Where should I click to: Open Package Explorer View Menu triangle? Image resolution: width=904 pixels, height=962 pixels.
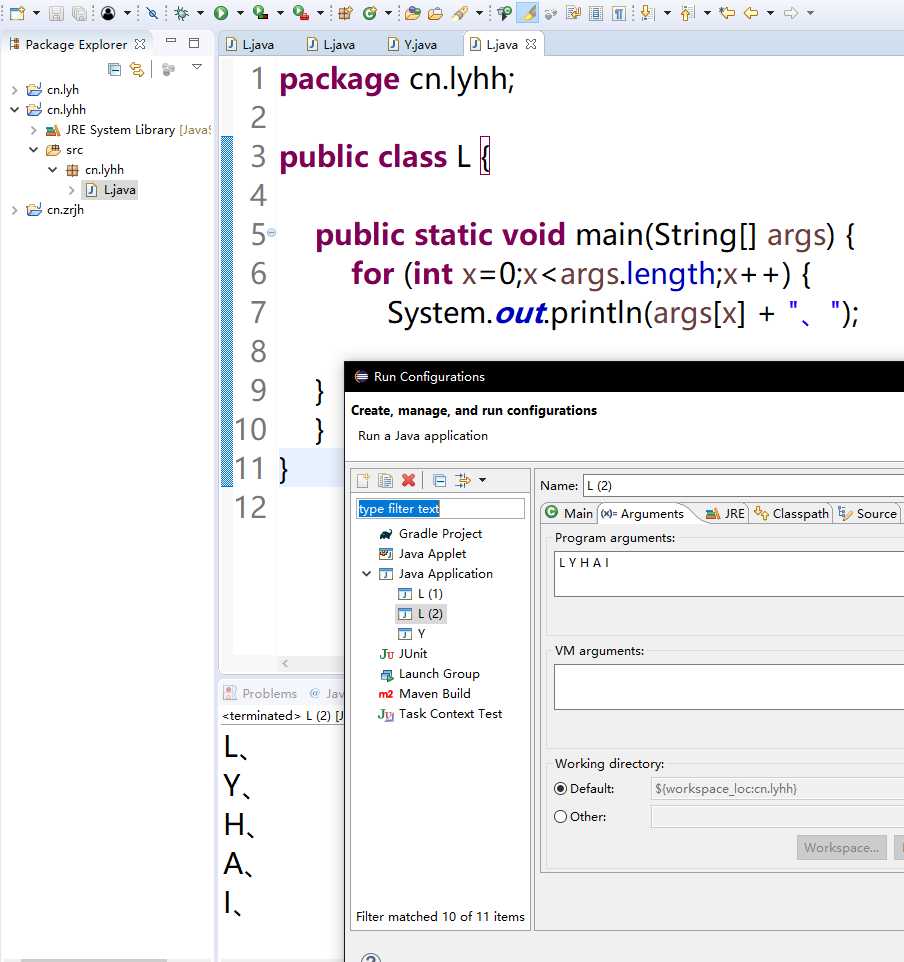click(197, 66)
